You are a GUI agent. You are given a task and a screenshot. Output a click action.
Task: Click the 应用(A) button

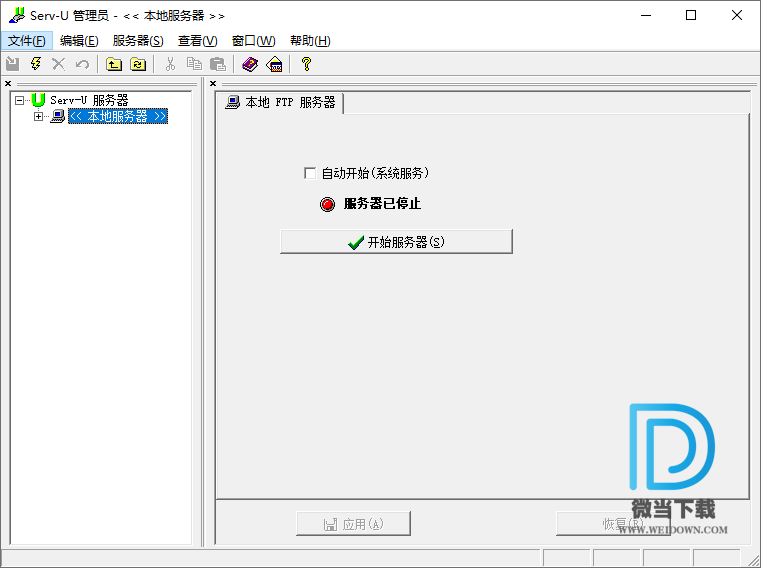(x=353, y=524)
